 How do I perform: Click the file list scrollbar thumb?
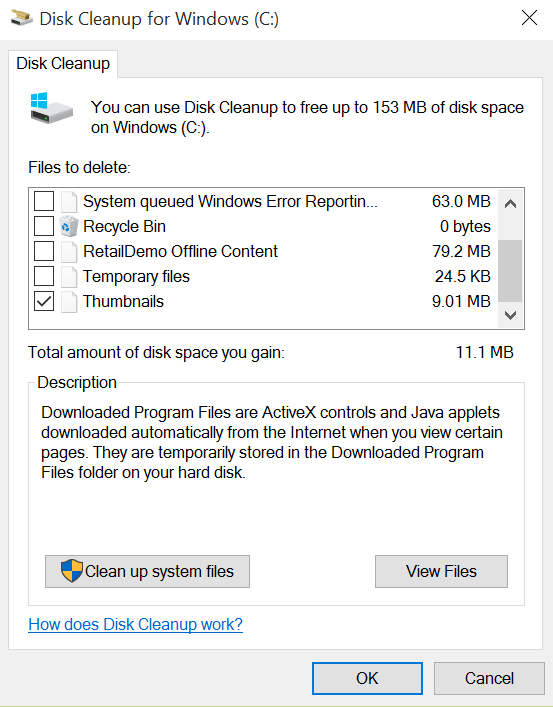coord(510,271)
